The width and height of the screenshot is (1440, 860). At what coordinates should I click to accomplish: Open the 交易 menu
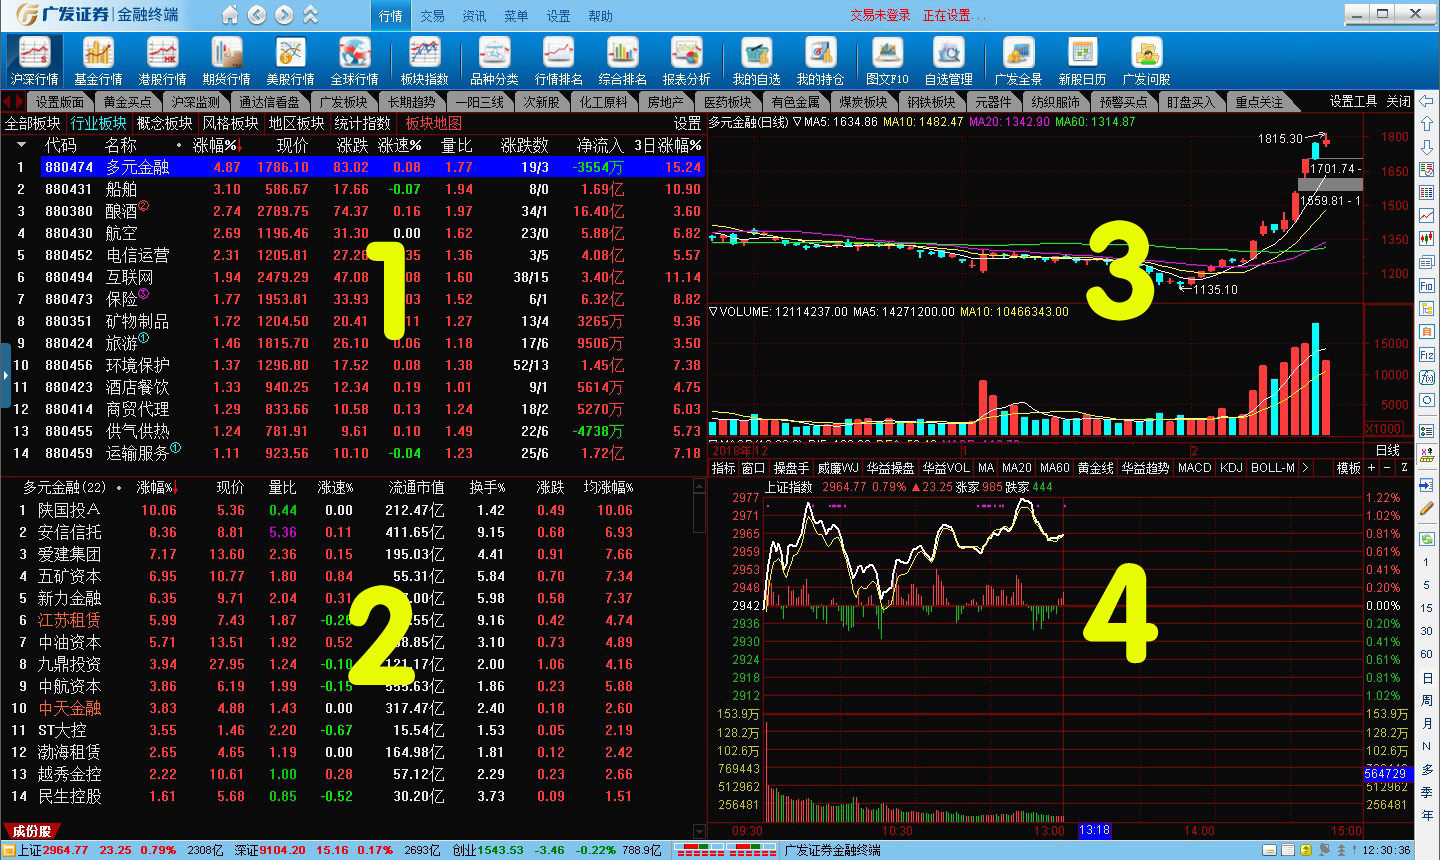coord(432,16)
